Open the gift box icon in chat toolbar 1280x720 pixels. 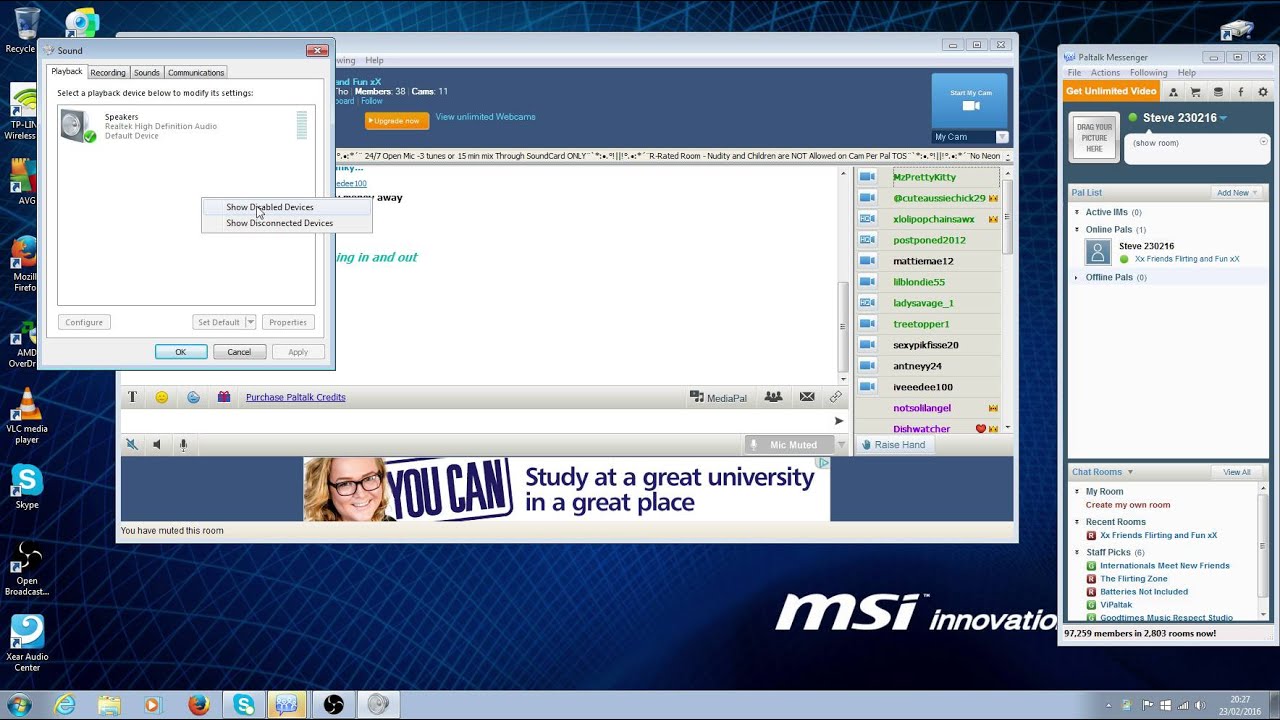[x=224, y=397]
